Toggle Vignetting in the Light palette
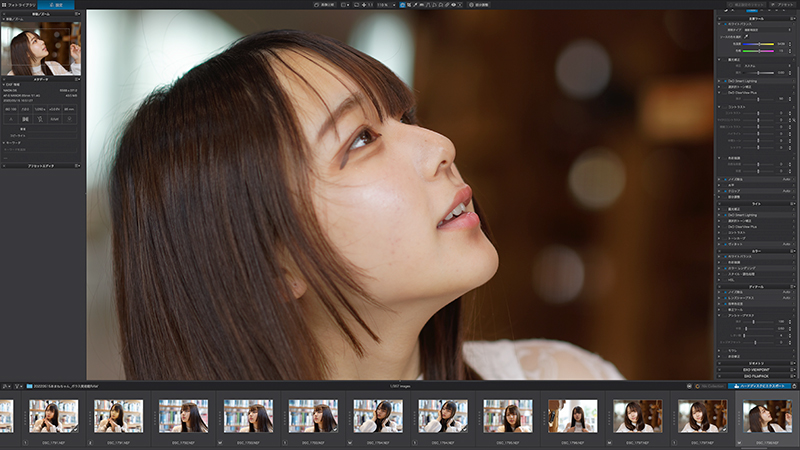800x450 pixels. pyautogui.click(x=725, y=244)
